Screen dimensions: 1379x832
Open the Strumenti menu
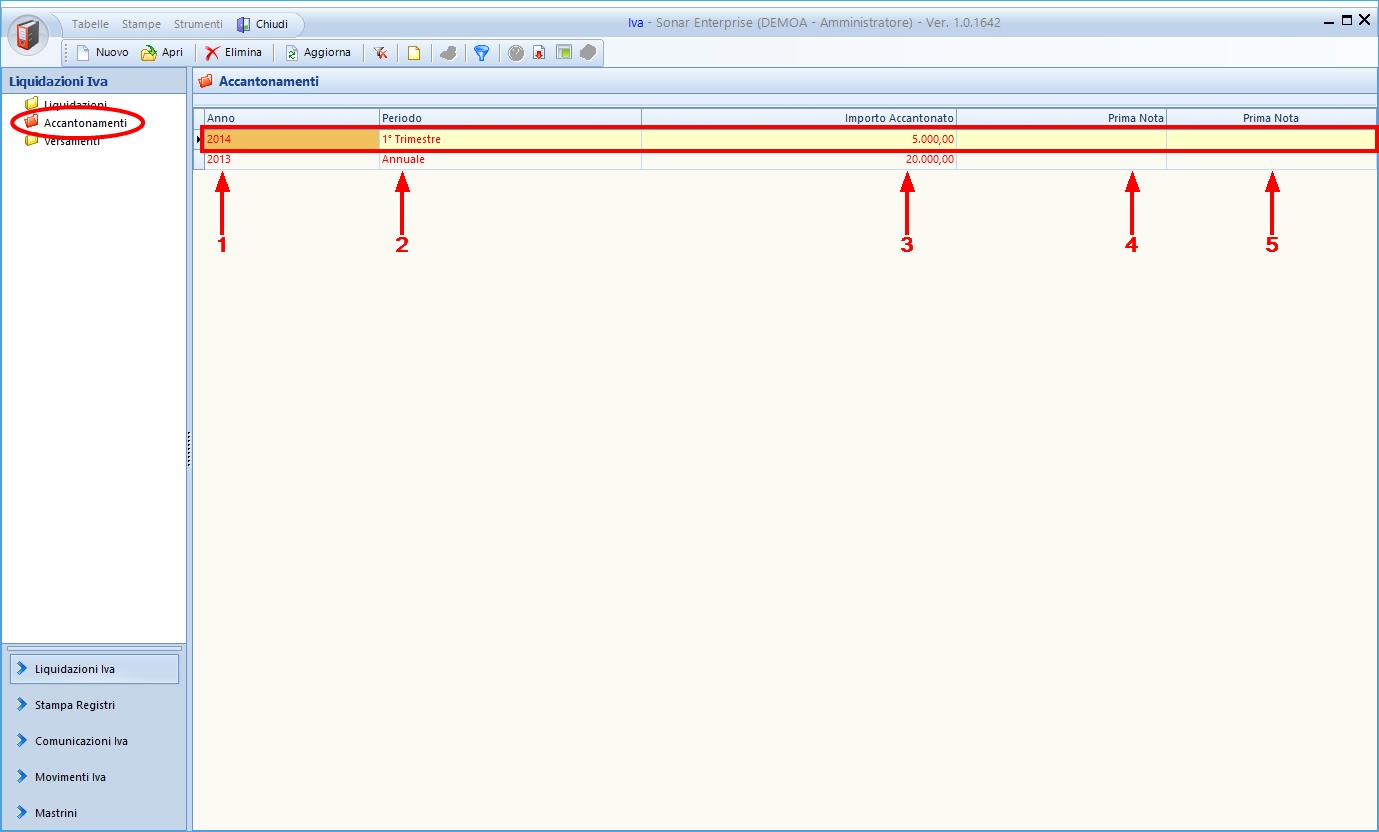(198, 24)
